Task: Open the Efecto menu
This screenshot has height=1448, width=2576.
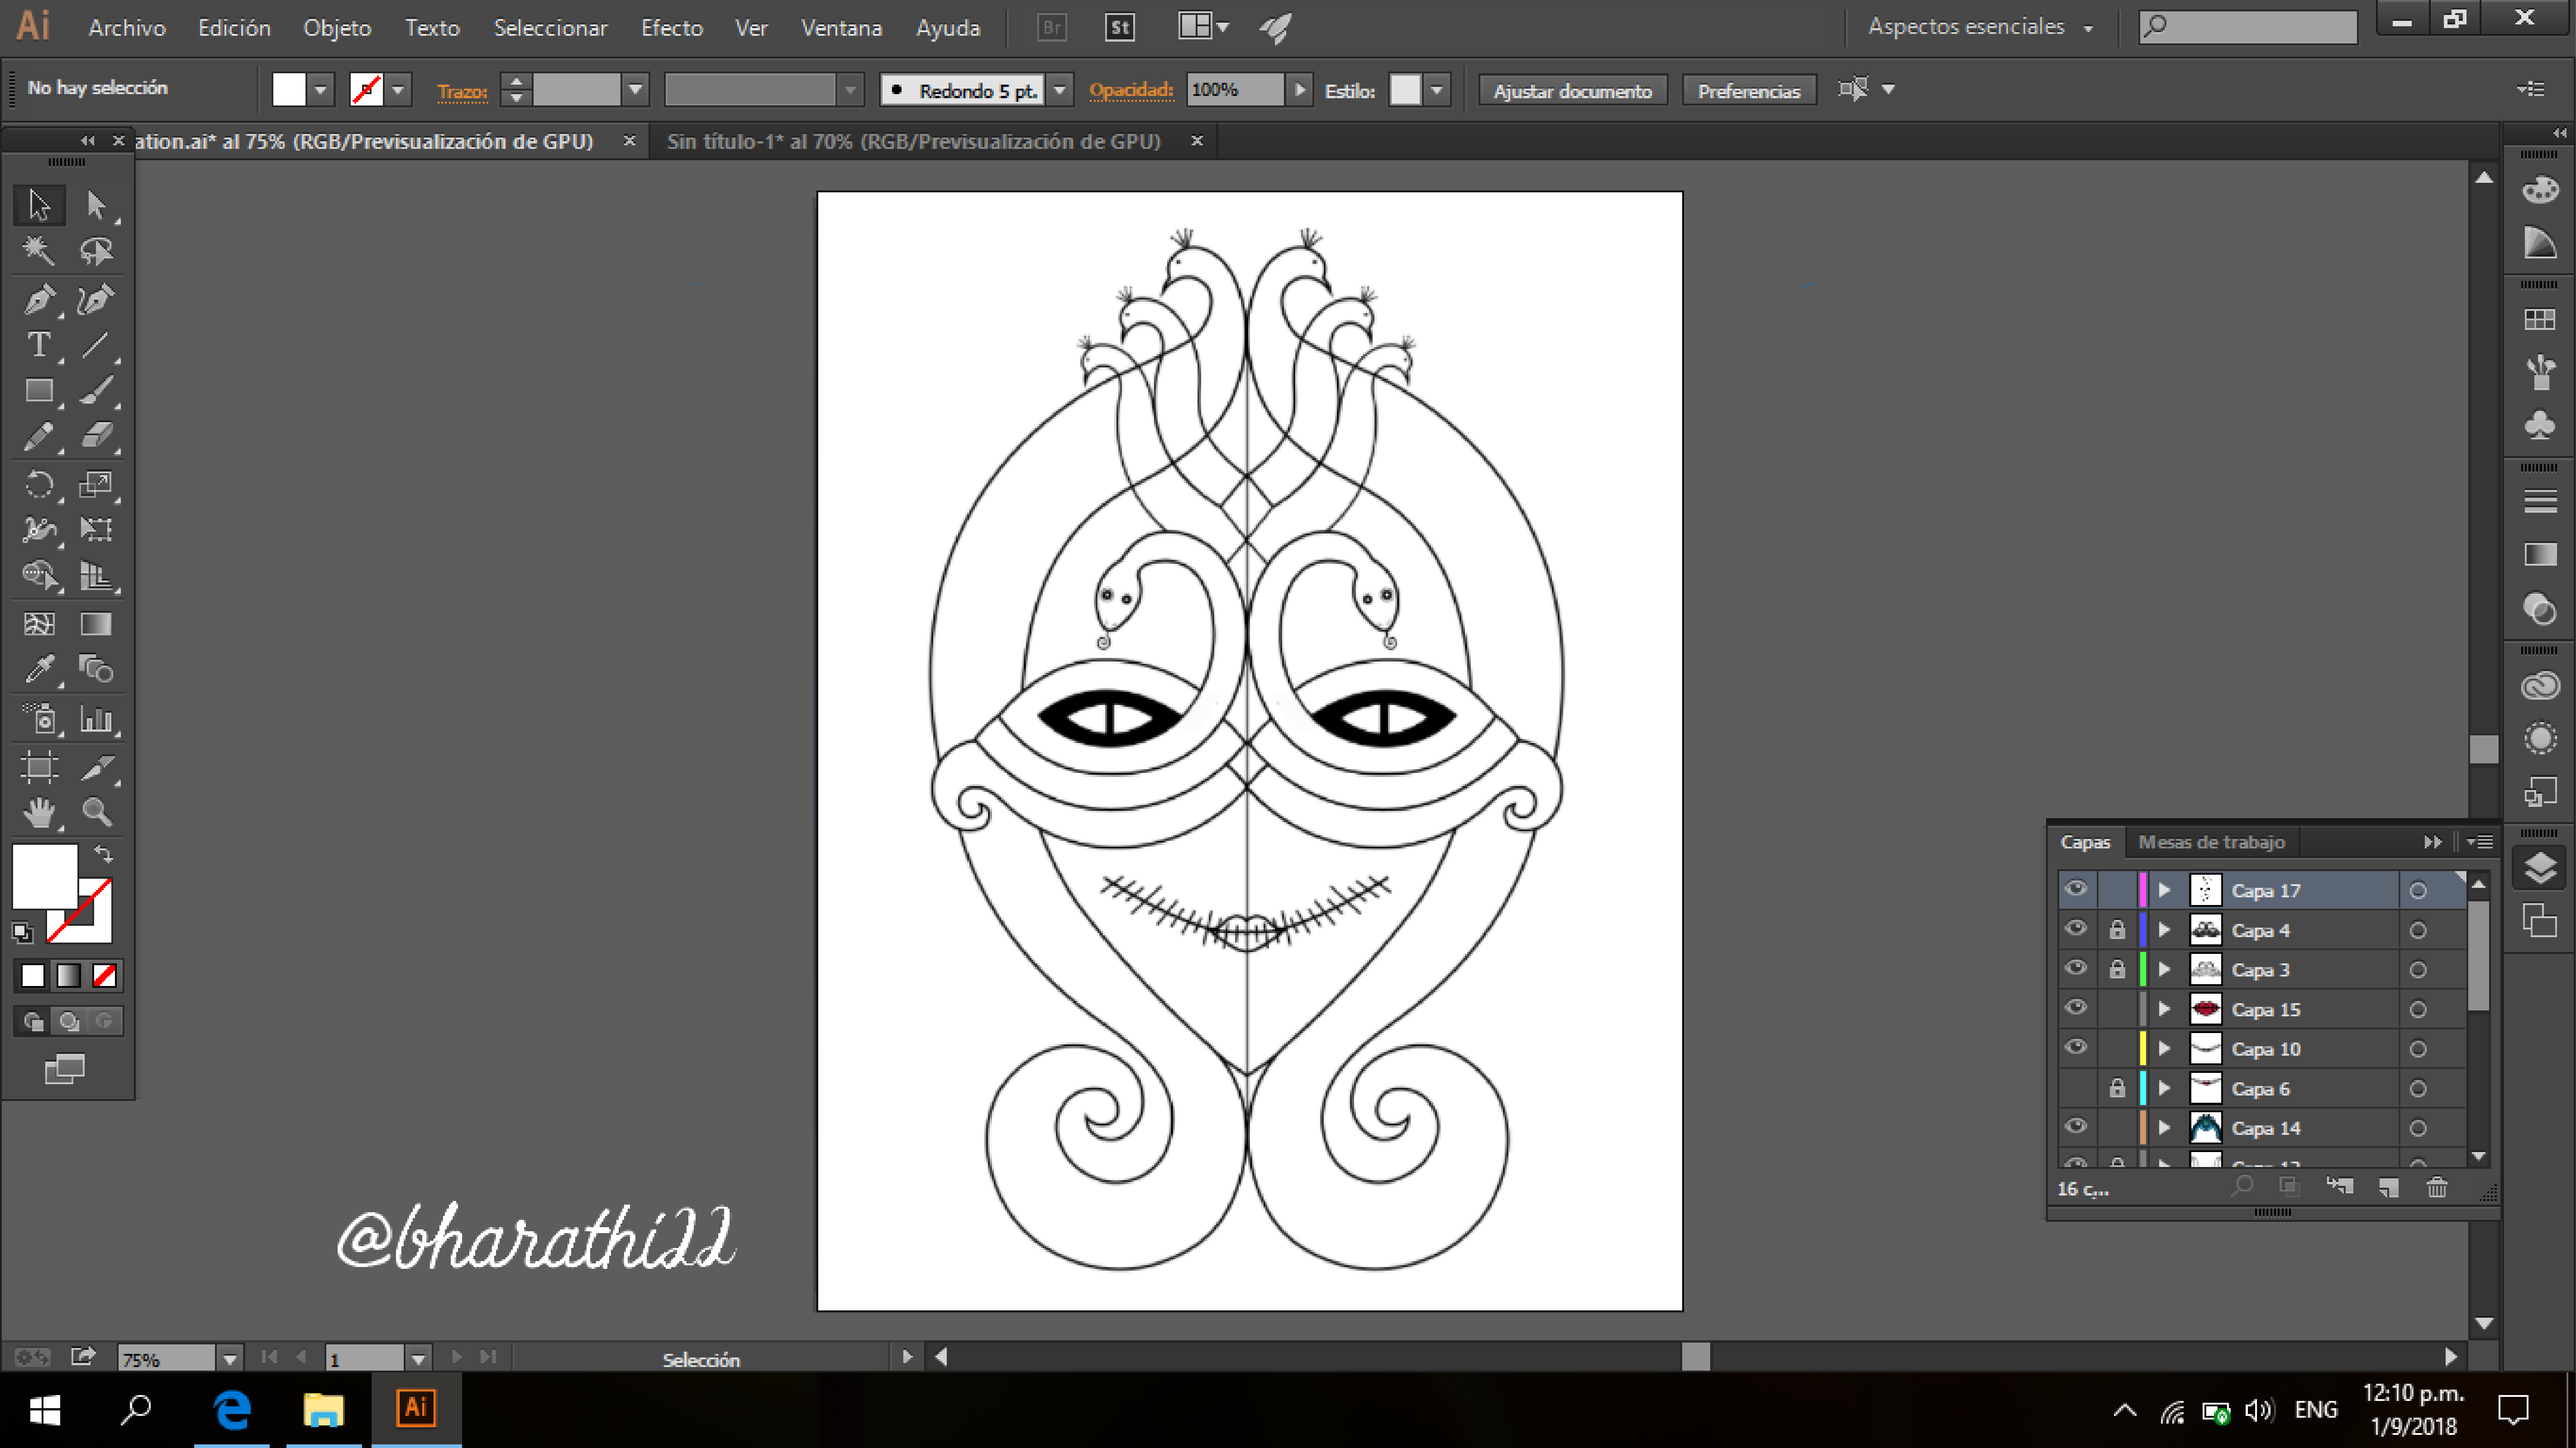Action: (672, 28)
